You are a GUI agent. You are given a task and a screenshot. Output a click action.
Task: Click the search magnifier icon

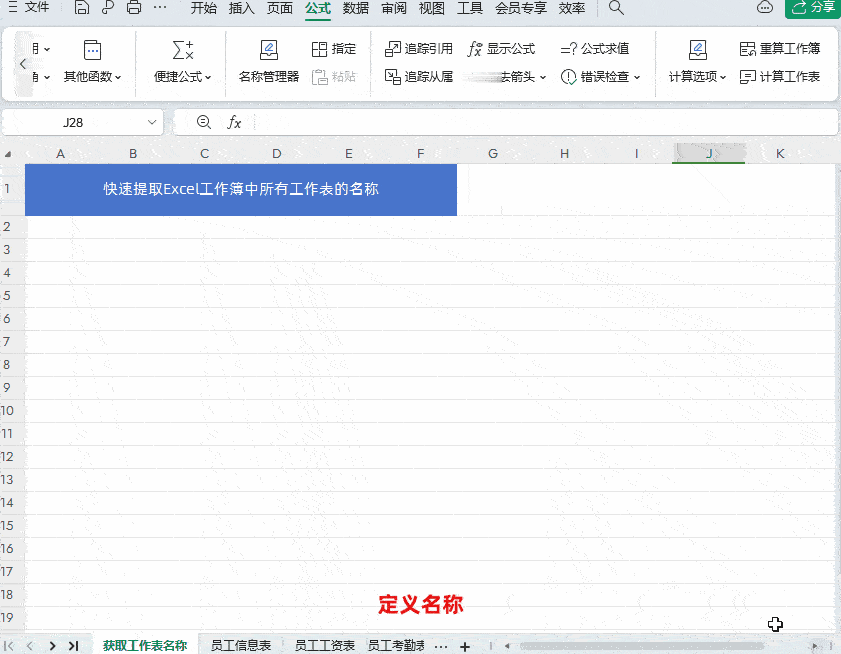pyautogui.click(x=616, y=8)
